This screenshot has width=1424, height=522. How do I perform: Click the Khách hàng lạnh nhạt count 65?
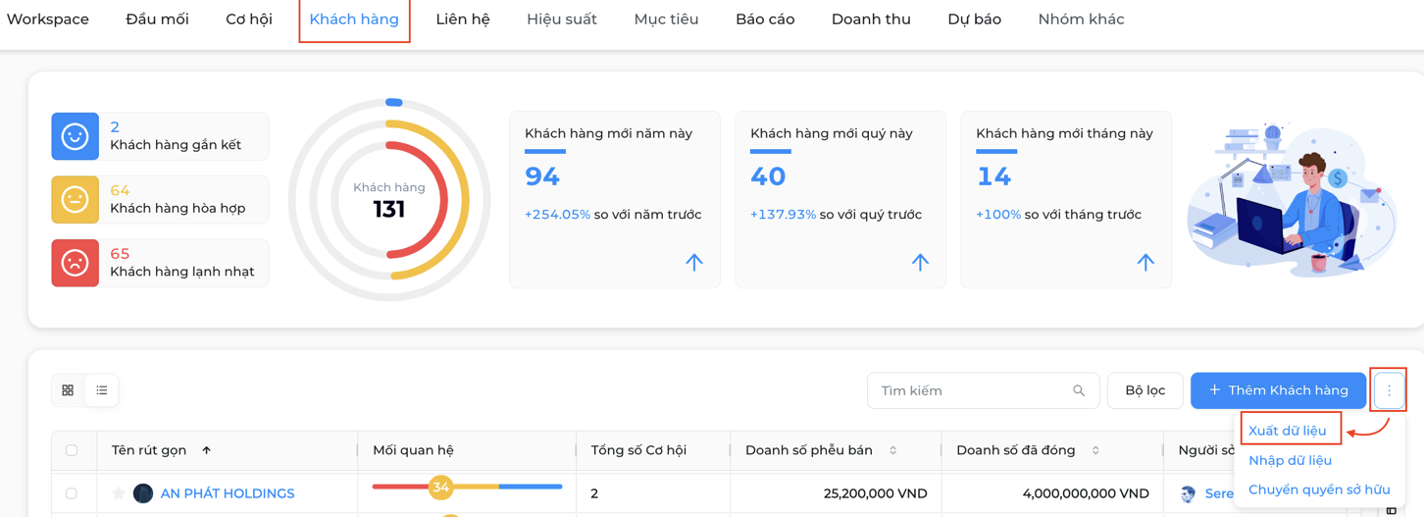click(120, 253)
